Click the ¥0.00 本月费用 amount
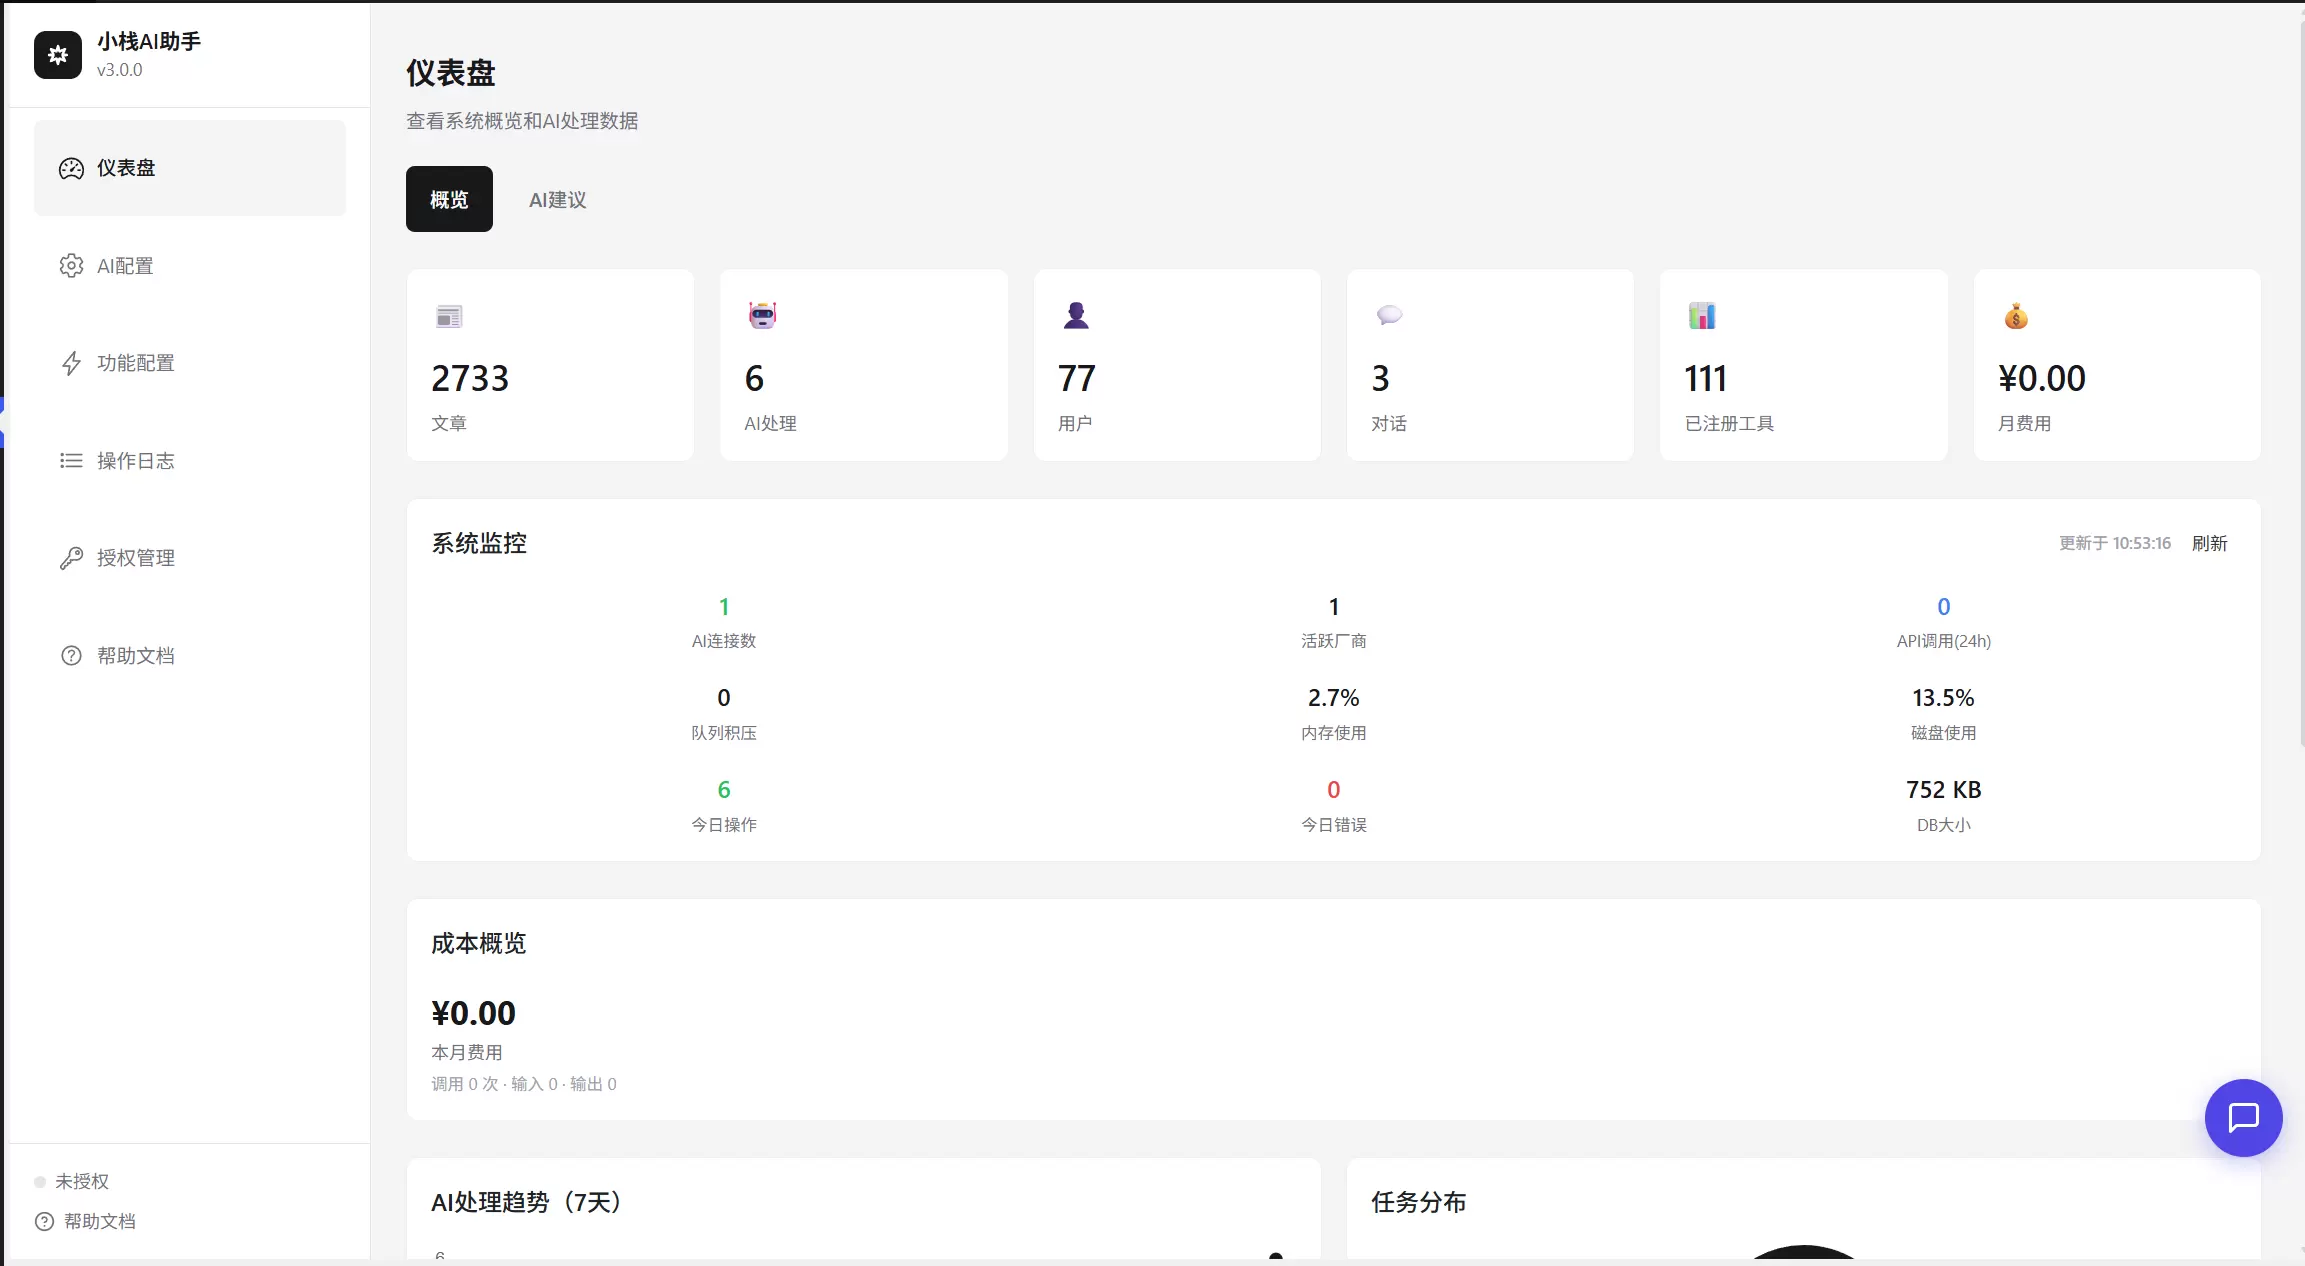This screenshot has height=1266, width=2305. click(473, 1013)
